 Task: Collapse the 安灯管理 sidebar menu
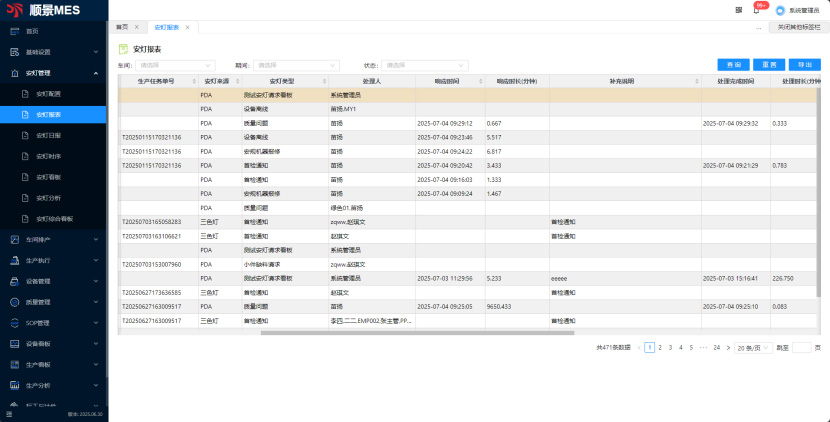point(95,73)
